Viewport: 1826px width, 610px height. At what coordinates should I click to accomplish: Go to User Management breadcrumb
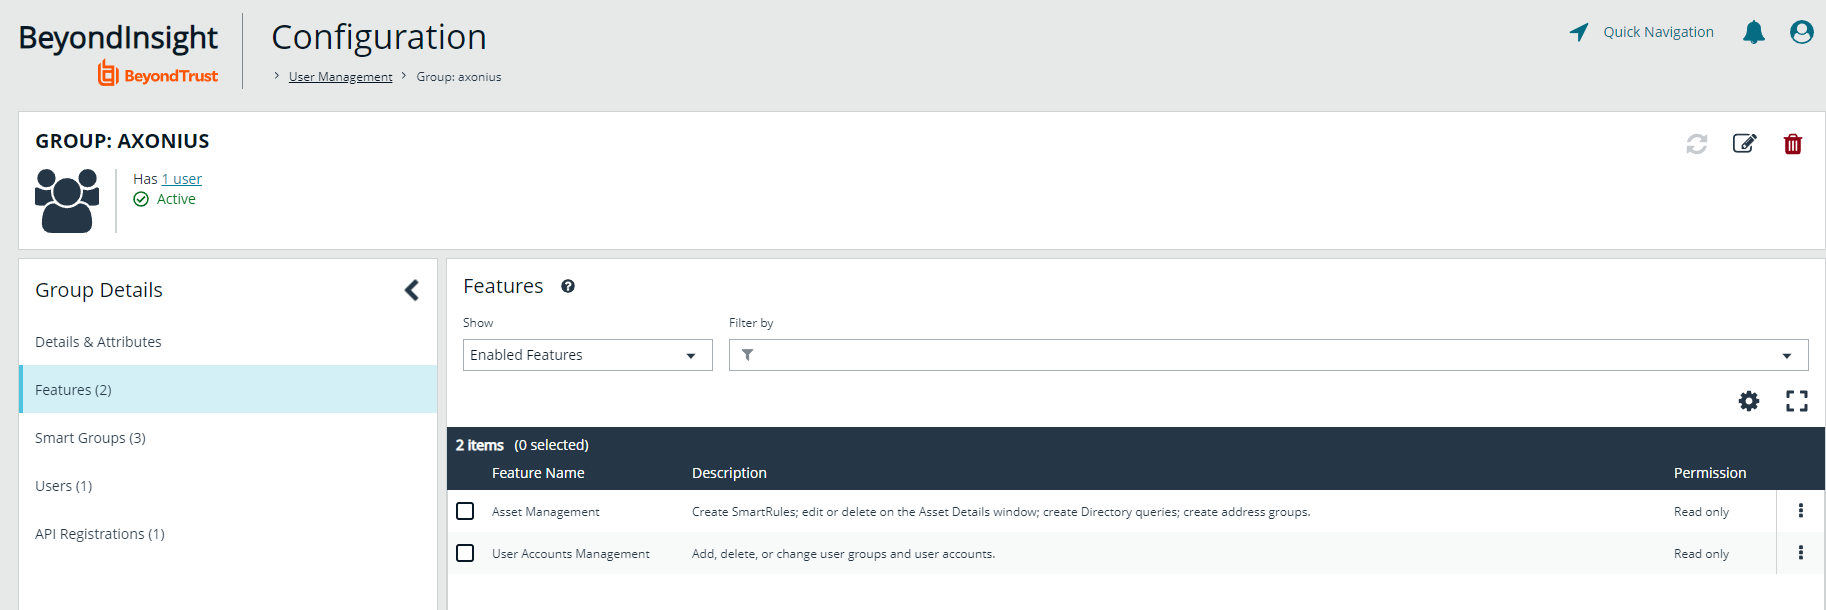click(x=341, y=77)
